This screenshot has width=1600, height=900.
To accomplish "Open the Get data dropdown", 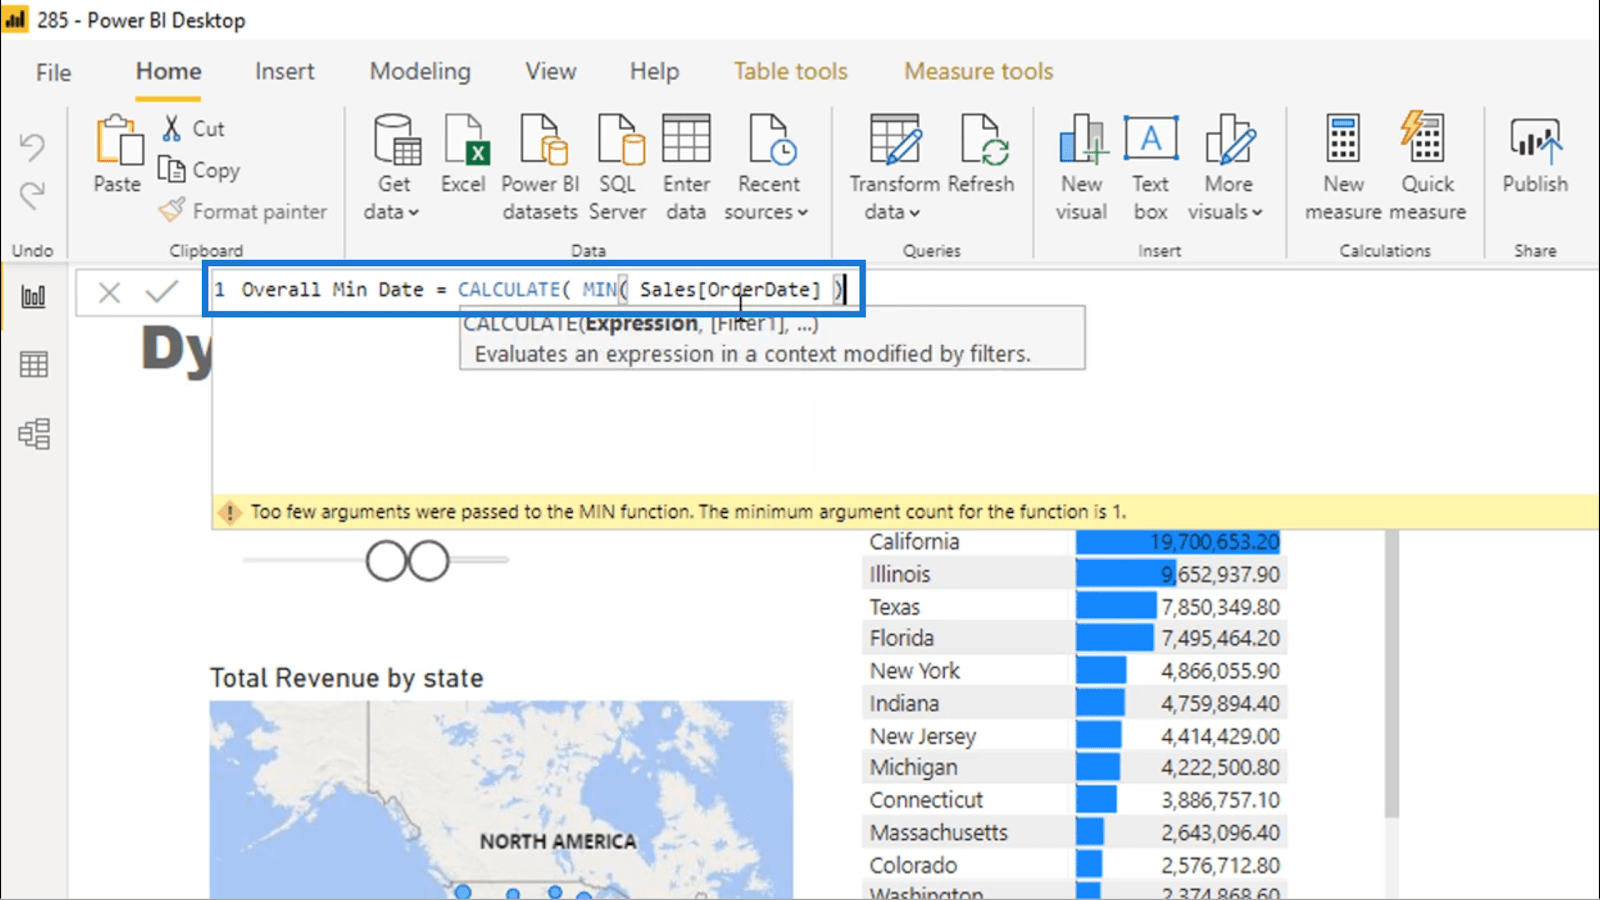I will (392, 167).
